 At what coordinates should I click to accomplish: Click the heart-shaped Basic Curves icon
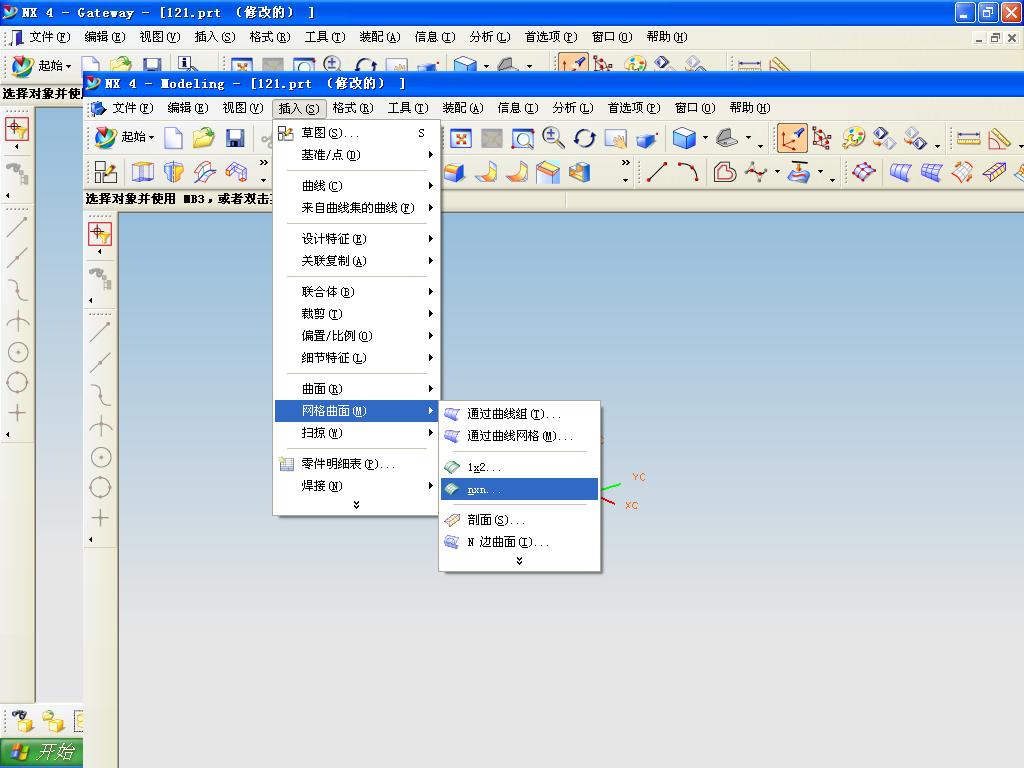coord(725,172)
